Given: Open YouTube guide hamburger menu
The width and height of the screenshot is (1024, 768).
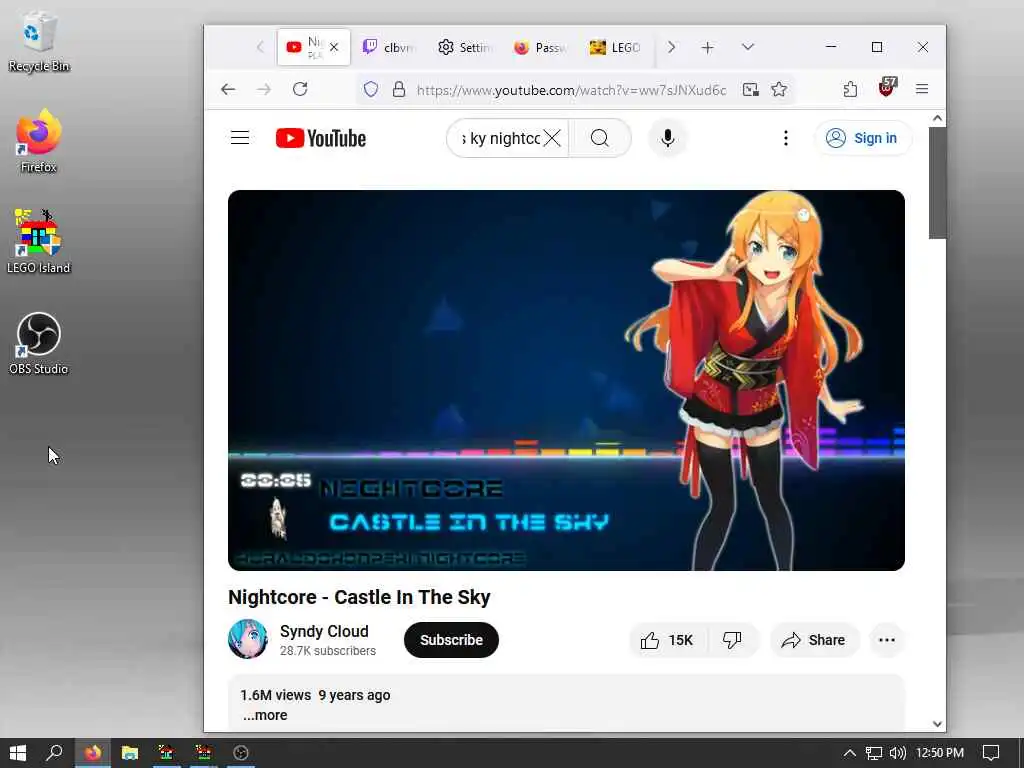Looking at the screenshot, I should (x=240, y=138).
